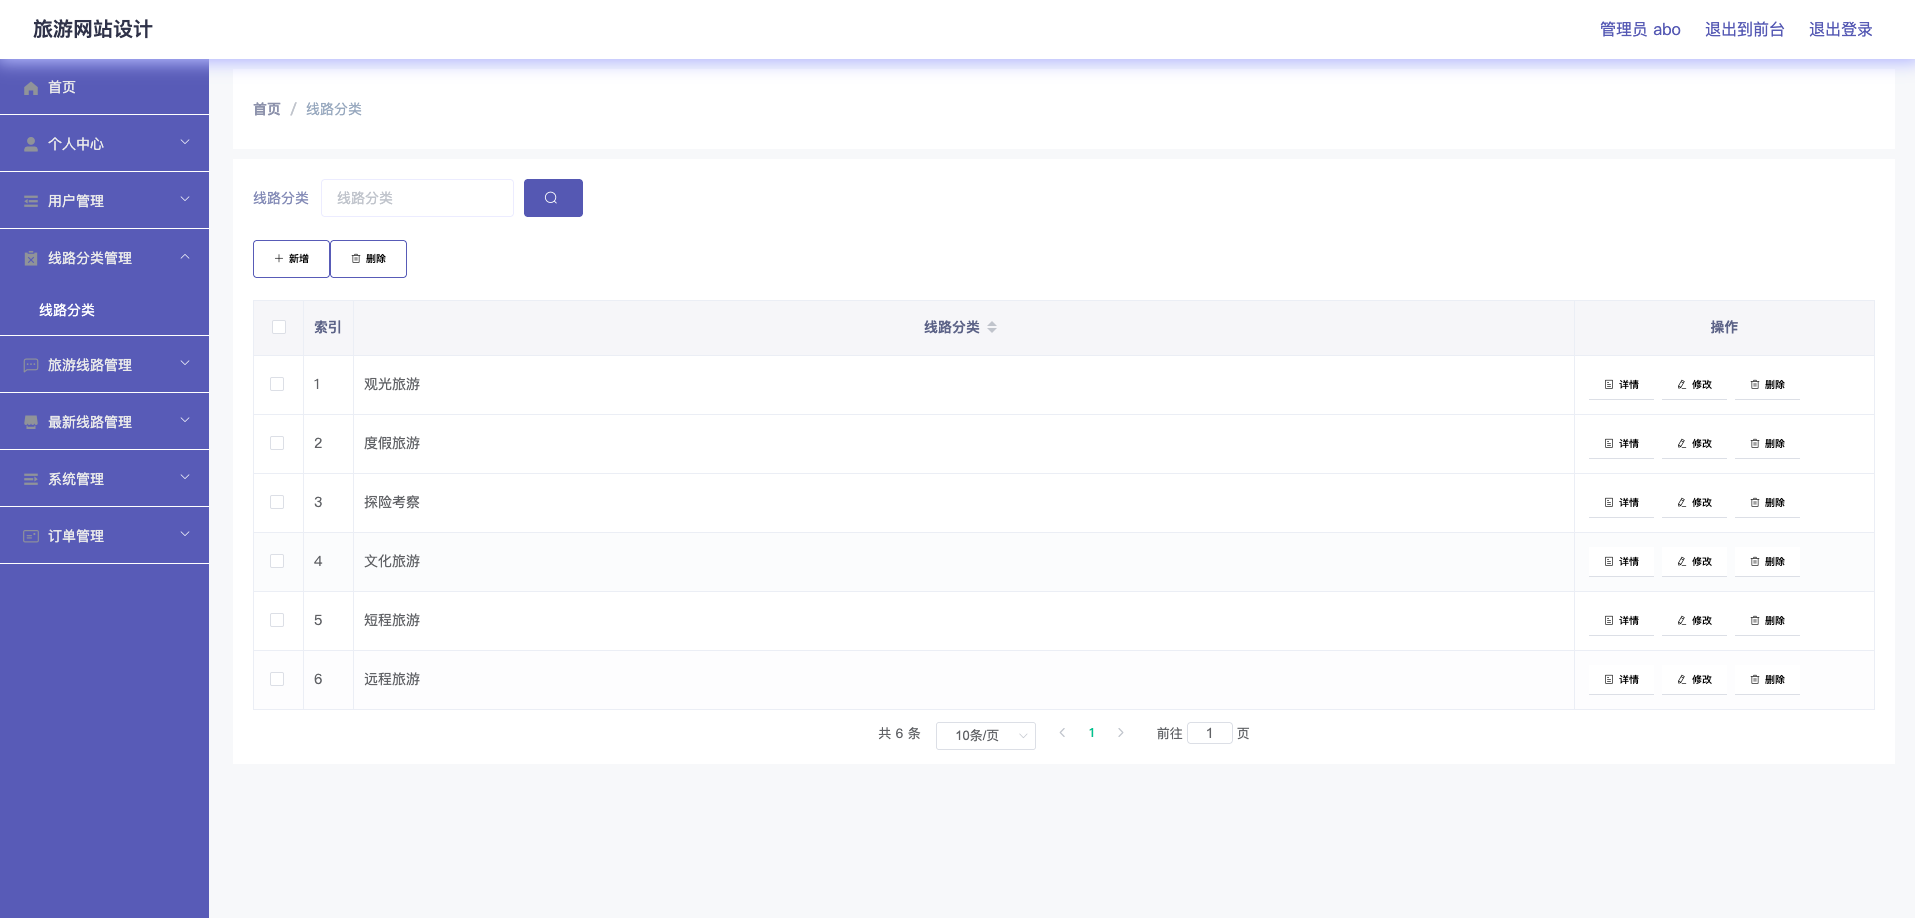Expand the 旅游线路管理 menu chevron
Screen dimensions: 1915x918
click(185, 363)
